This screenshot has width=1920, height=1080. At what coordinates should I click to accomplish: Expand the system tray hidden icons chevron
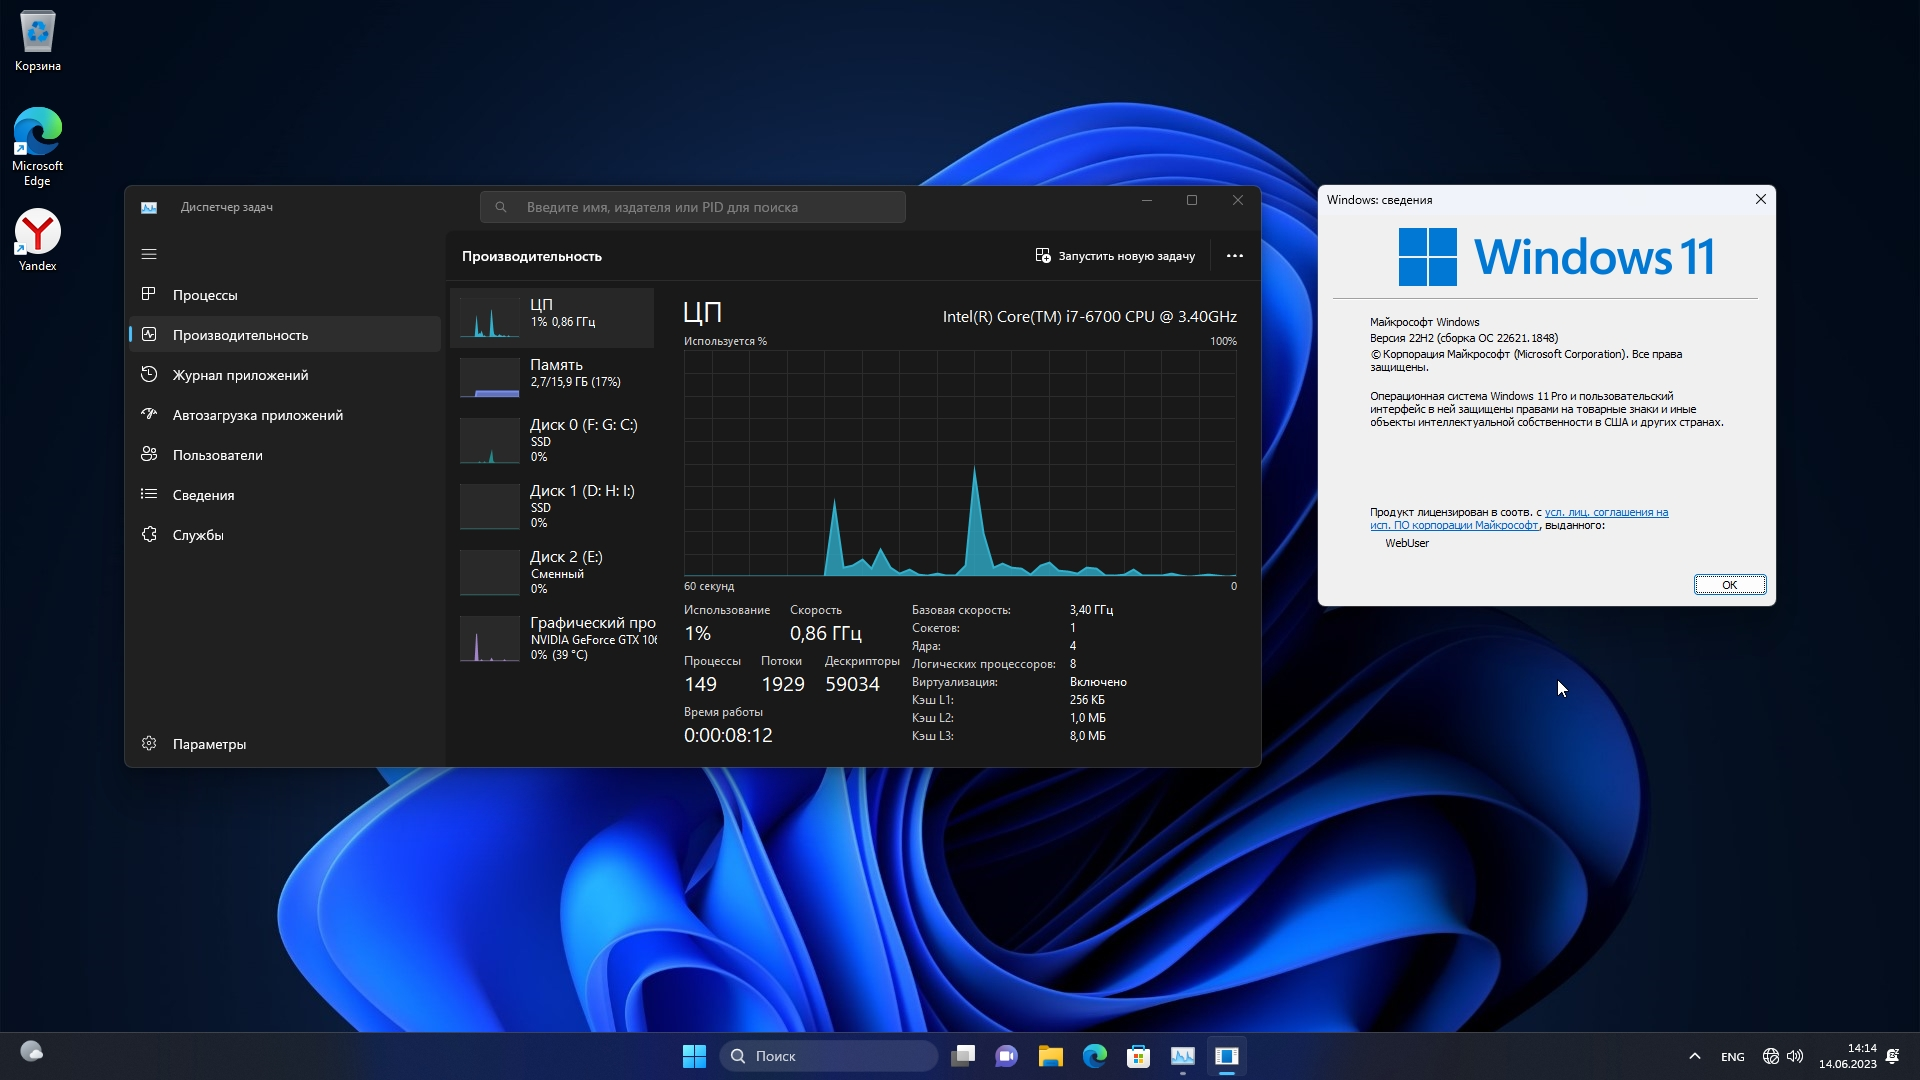coord(1694,1056)
